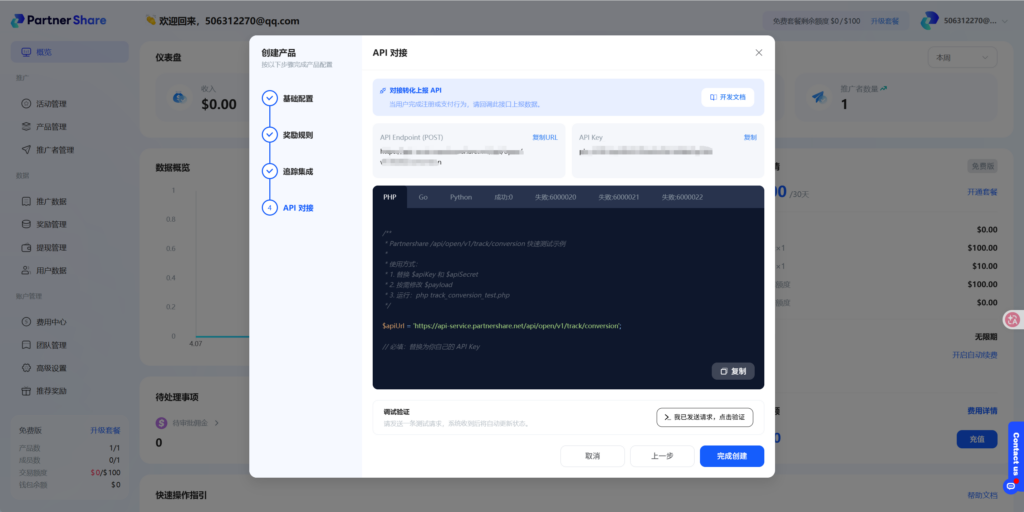Viewport: 1024px width, 512px height.
Task: Click the 奖励规则 step checkmark icon
Action: pyautogui.click(x=269, y=135)
